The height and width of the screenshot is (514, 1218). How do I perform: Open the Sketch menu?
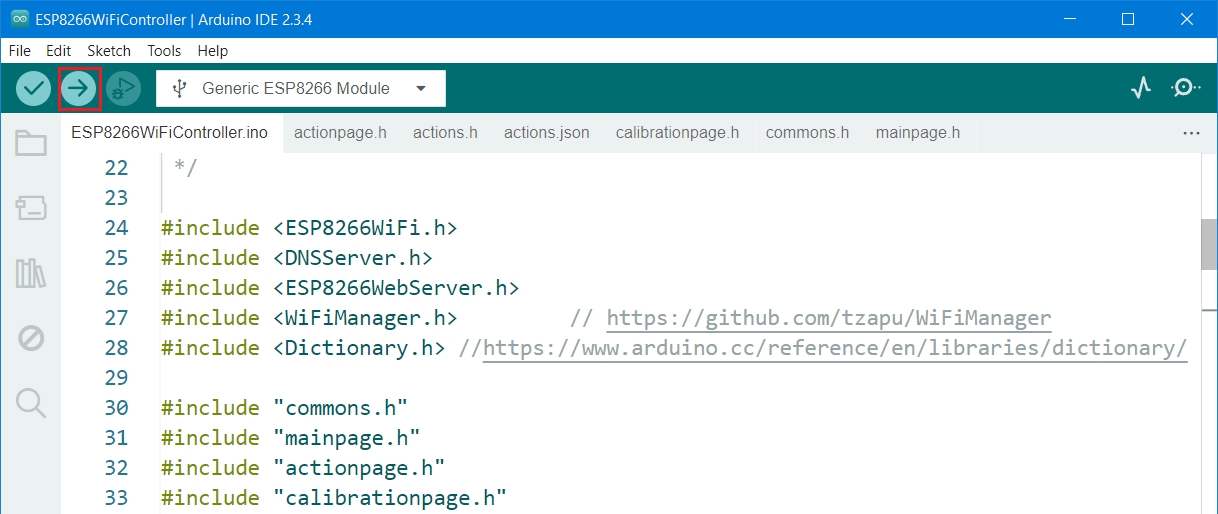coord(109,50)
